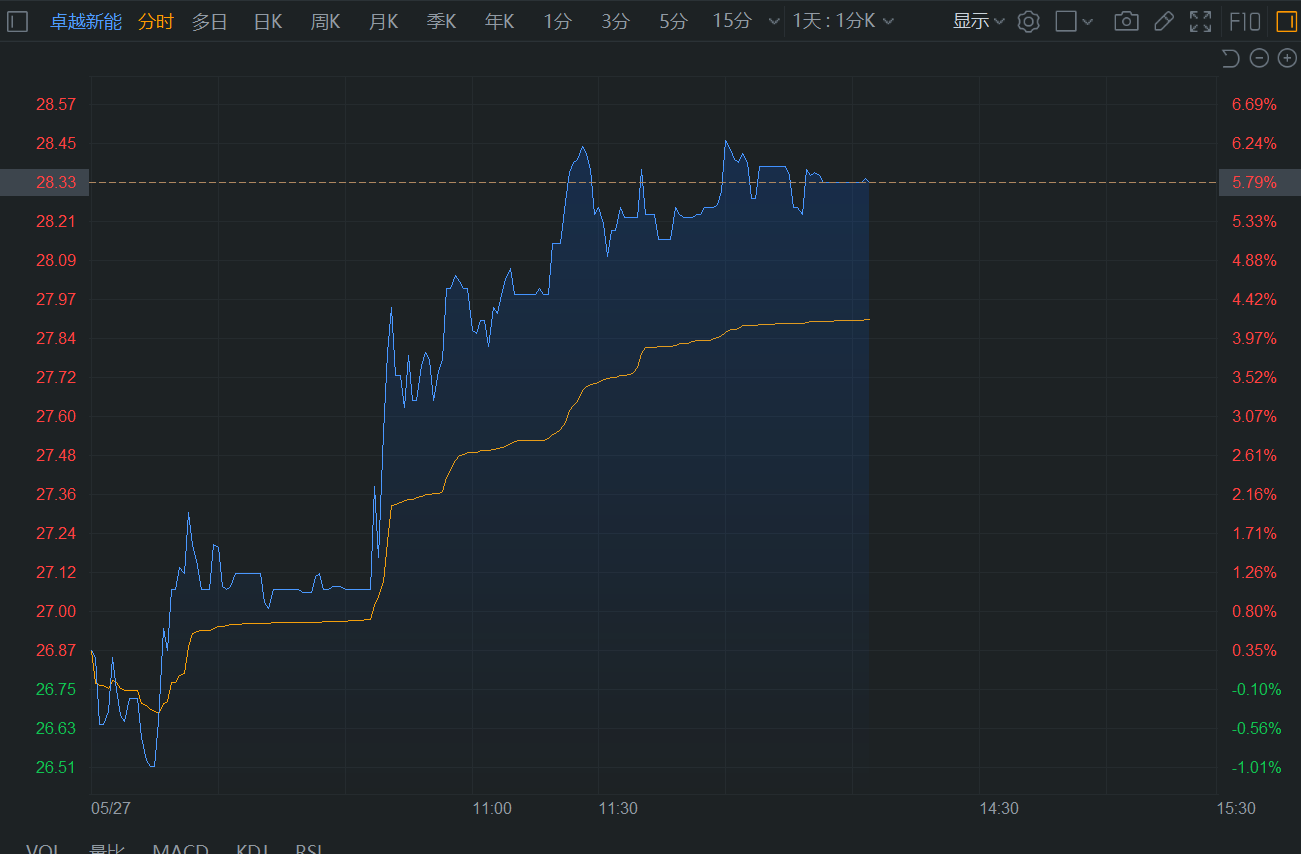Switch to 多日 multi-day view
Image resolution: width=1301 pixels, height=854 pixels.
[210, 21]
